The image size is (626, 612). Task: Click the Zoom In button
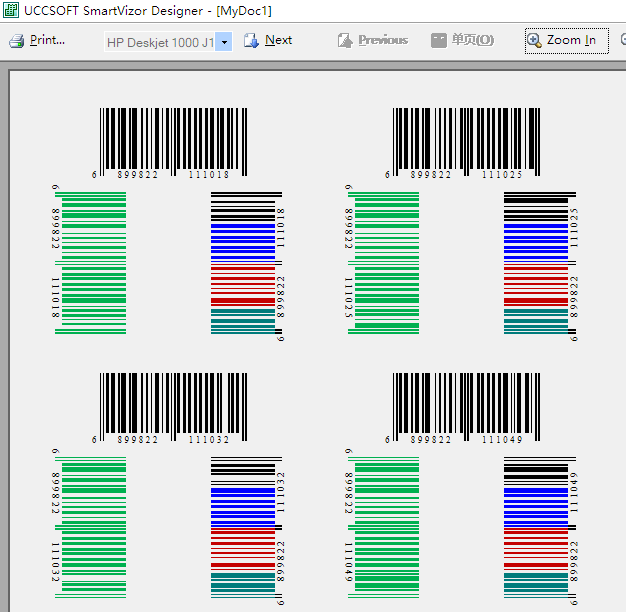(567, 41)
